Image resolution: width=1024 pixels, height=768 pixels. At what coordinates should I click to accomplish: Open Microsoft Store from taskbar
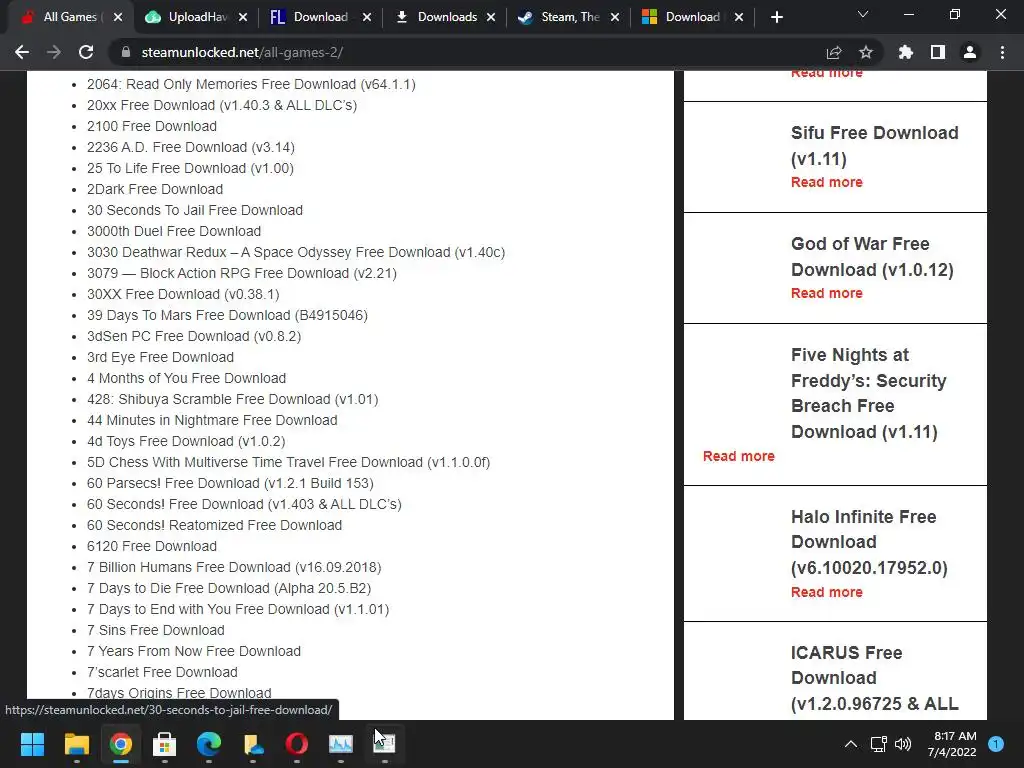point(165,744)
